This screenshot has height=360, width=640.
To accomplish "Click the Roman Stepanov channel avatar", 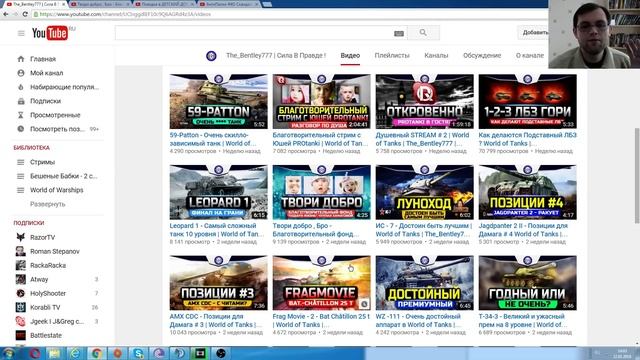I will tap(20, 251).
